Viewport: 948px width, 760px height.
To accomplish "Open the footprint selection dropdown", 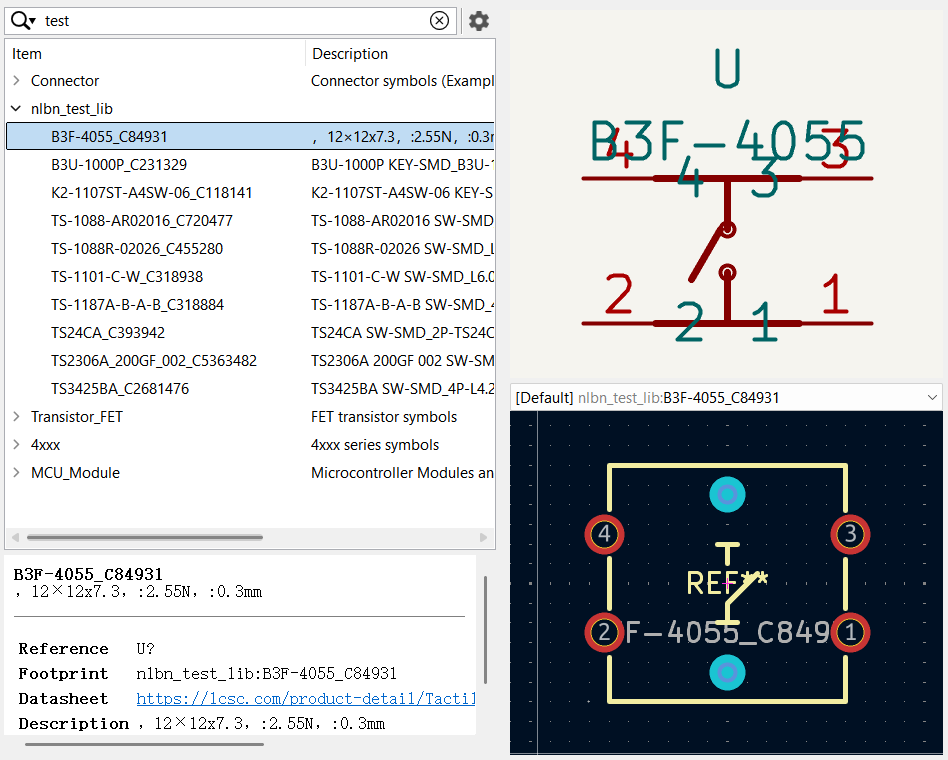I will (932, 398).
